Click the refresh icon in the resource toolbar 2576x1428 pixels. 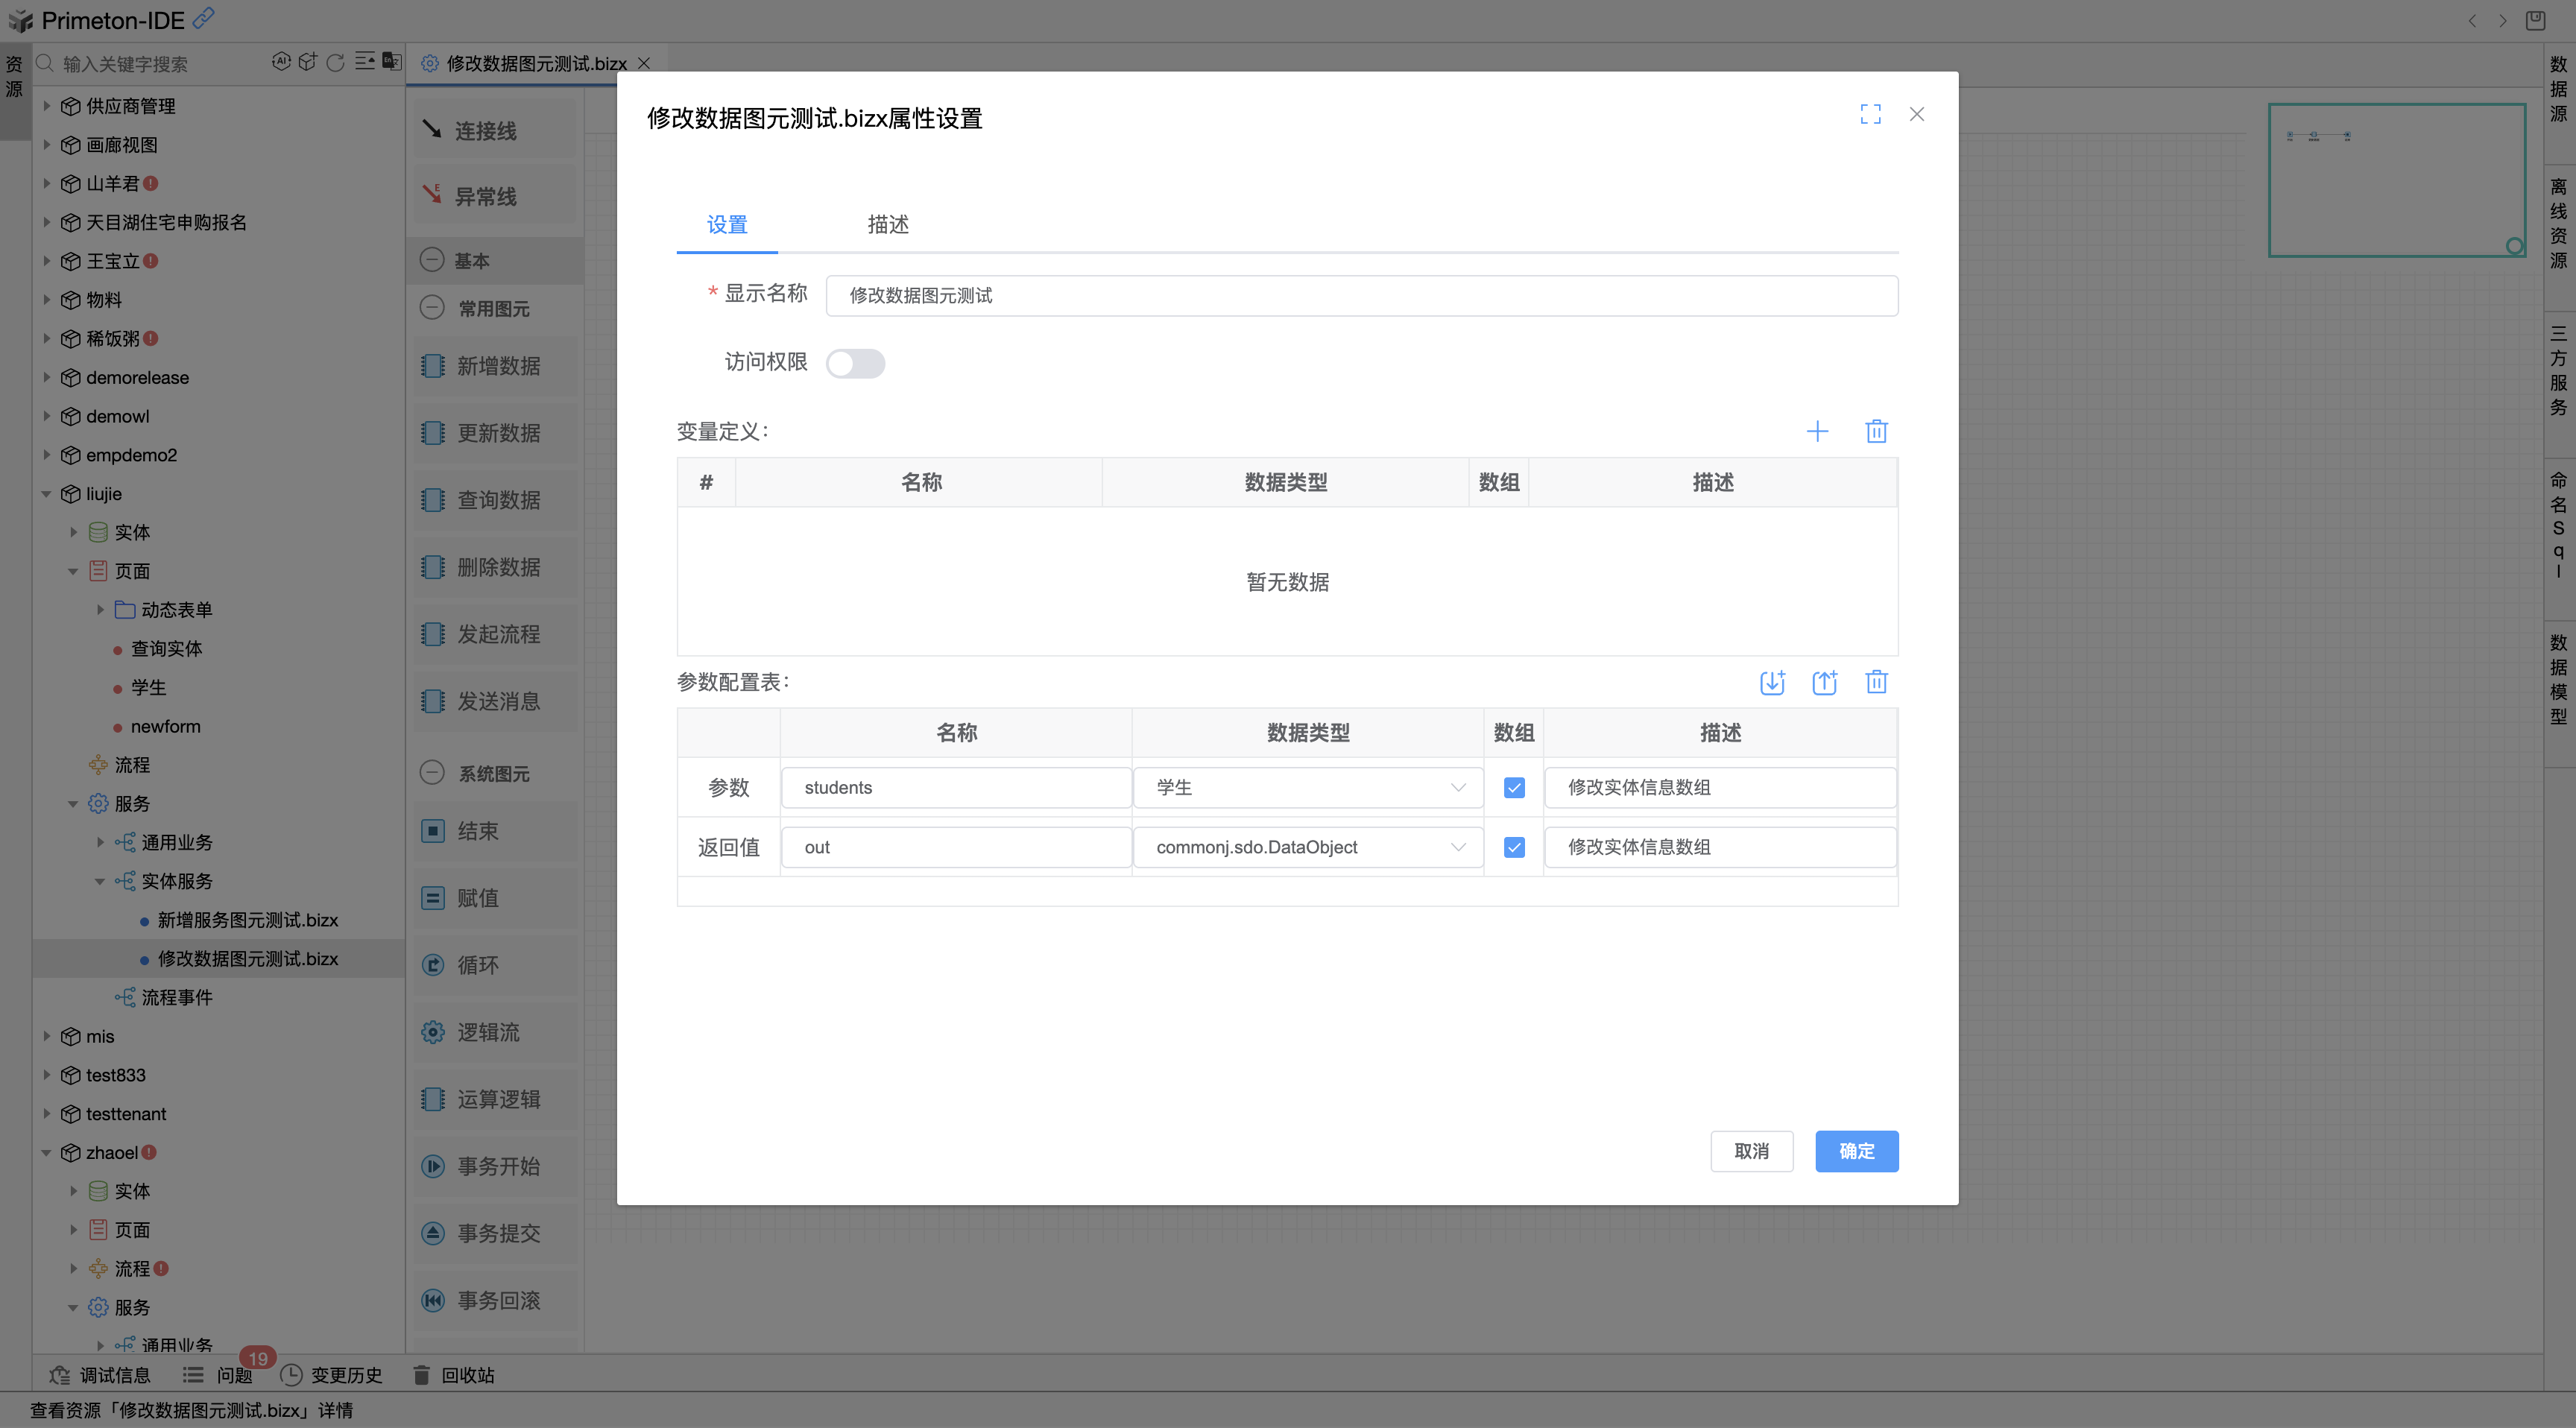pyautogui.click(x=334, y=62)
